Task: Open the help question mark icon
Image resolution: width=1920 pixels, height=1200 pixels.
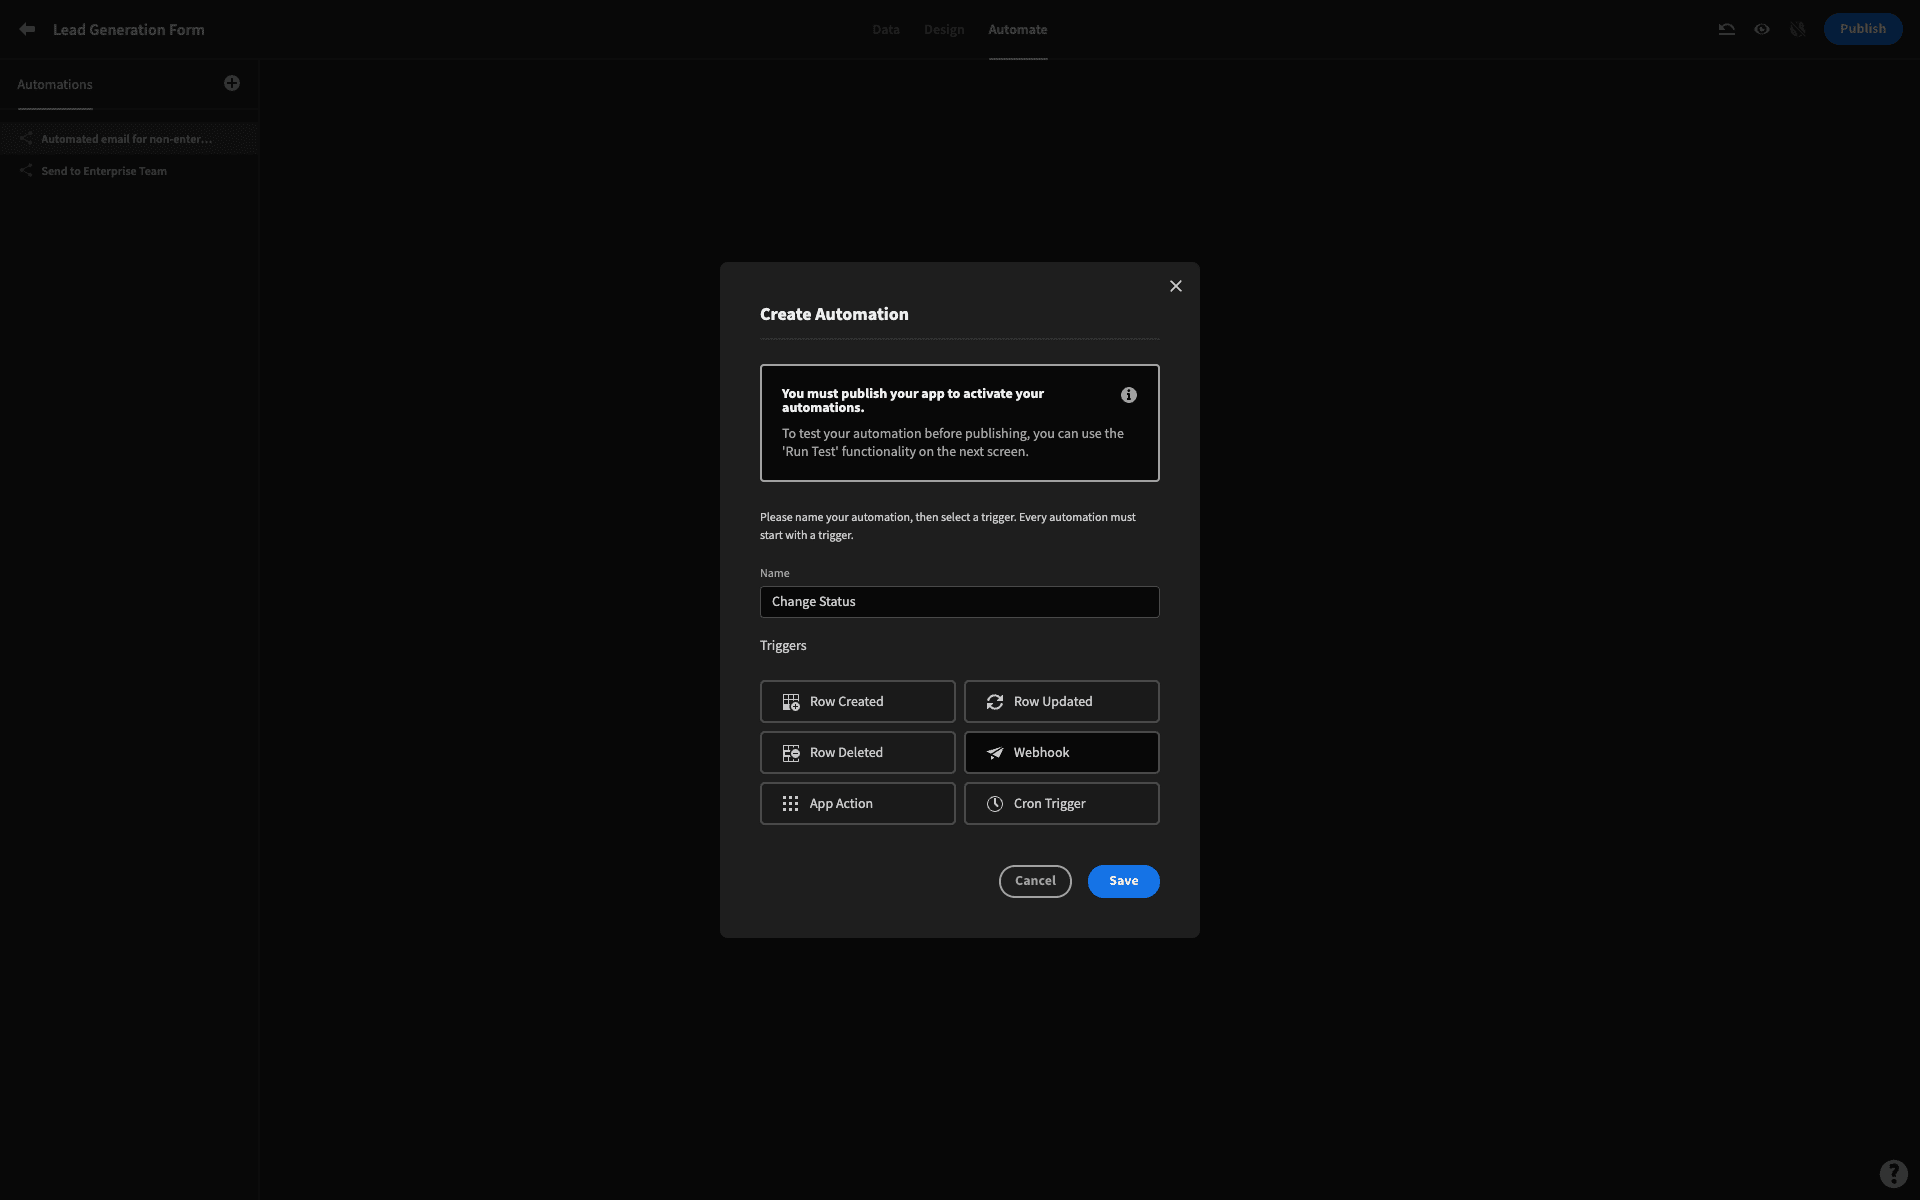Action: pyautogui.click(x=1893, y=1173)
